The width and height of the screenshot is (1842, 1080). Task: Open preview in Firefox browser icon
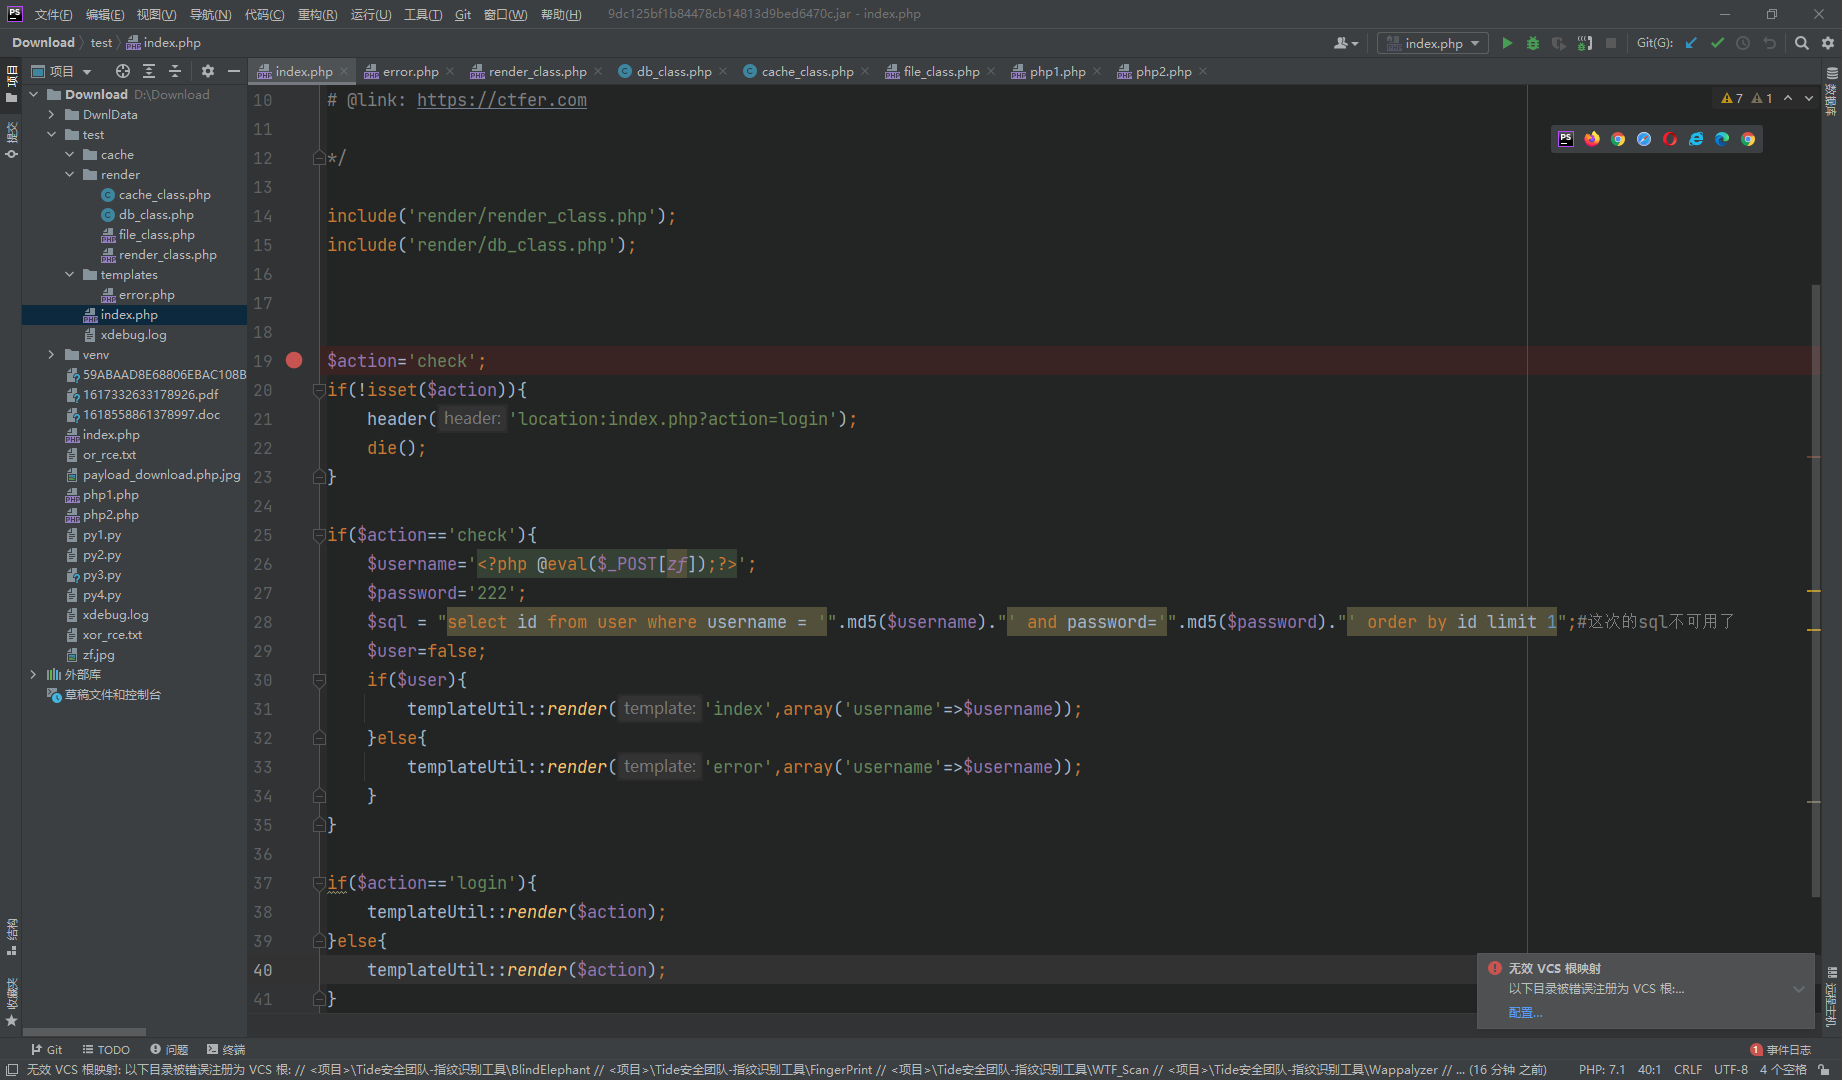point(1592,139)
